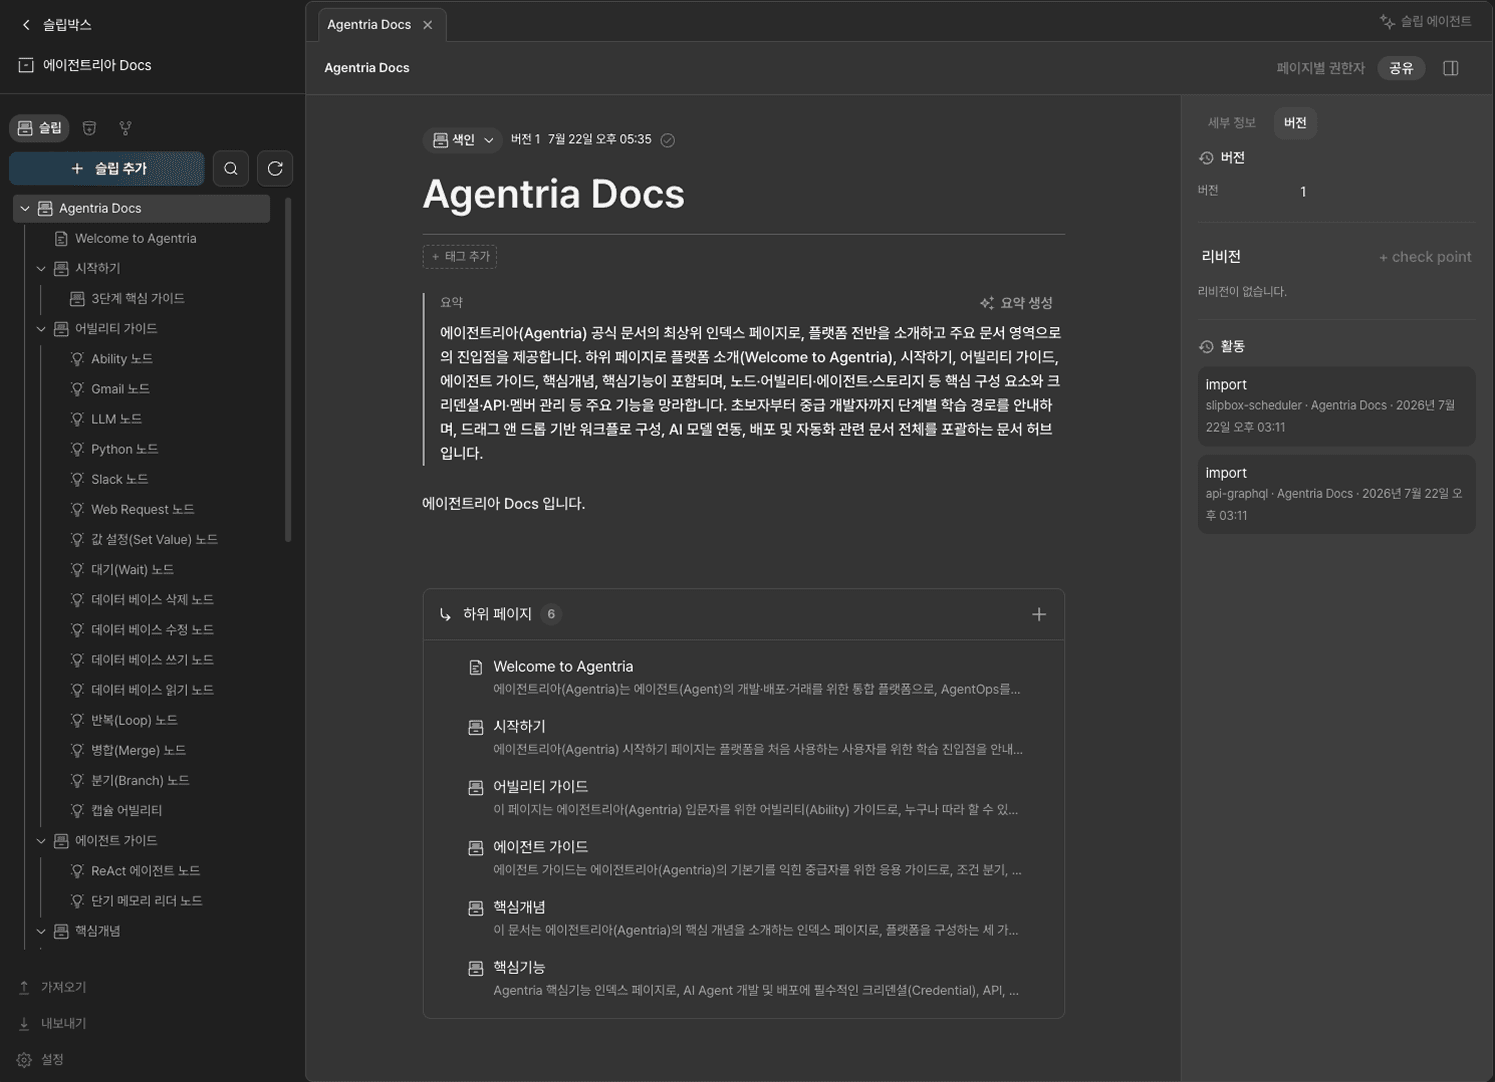This screenshot has width=1495, height=1082.
Task: Select Python 노드 in the tree
Action: (125, 449)
